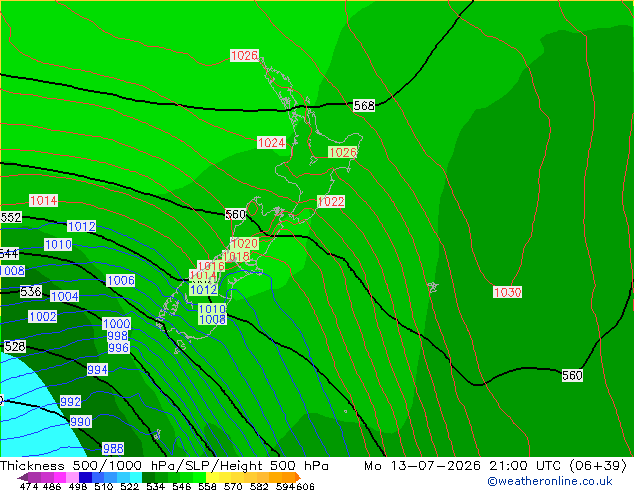Click the 528 height label
This screenshot has height=490, width=634.
point(15,346)
